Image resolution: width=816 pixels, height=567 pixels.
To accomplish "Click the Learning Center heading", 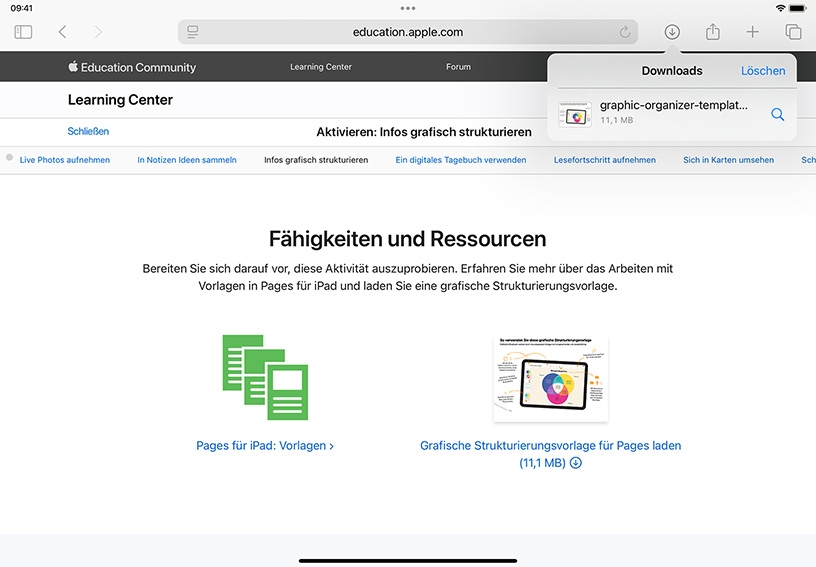I will 120,100.
